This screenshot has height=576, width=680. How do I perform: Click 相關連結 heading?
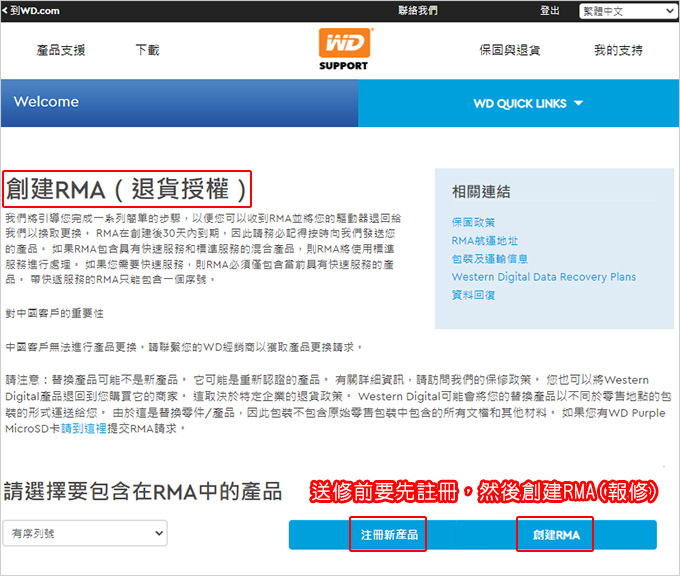(x=481, y=191)
